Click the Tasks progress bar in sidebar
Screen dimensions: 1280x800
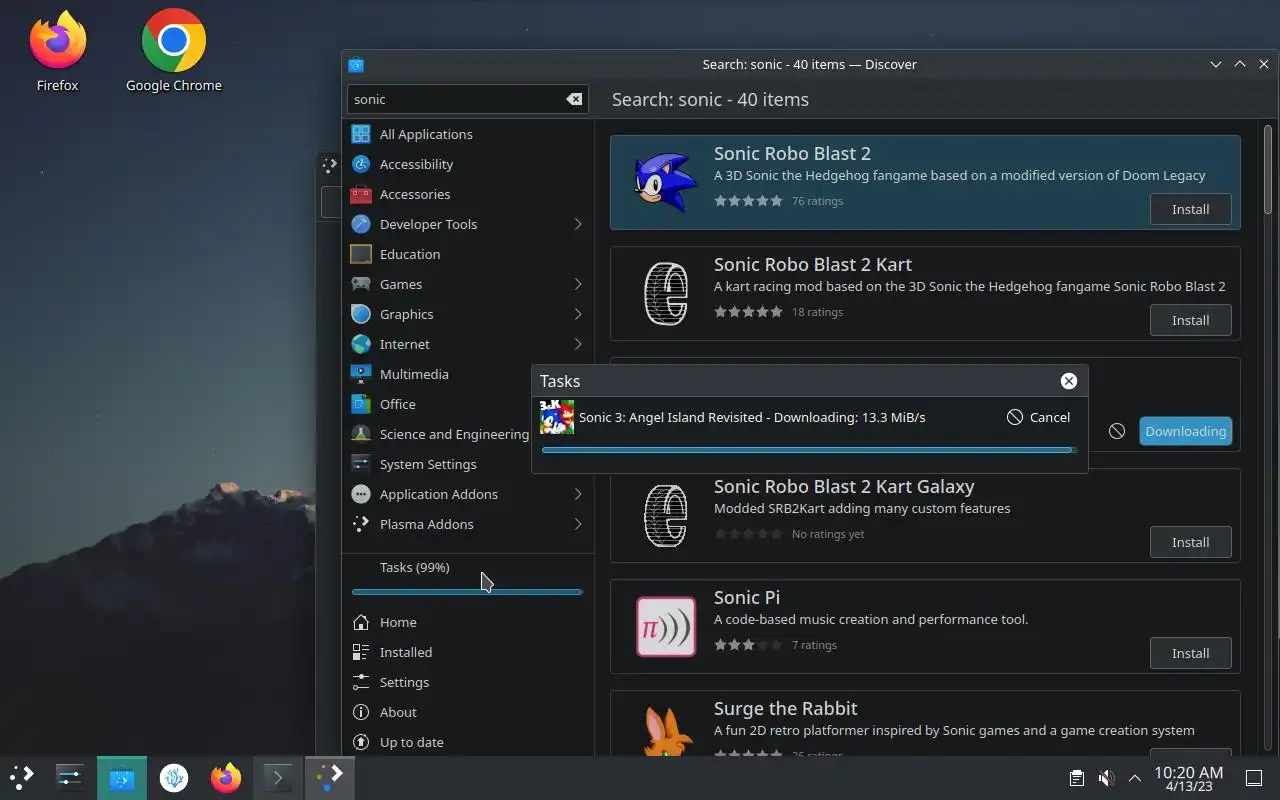pyautogui.click(x=467, y=592)
